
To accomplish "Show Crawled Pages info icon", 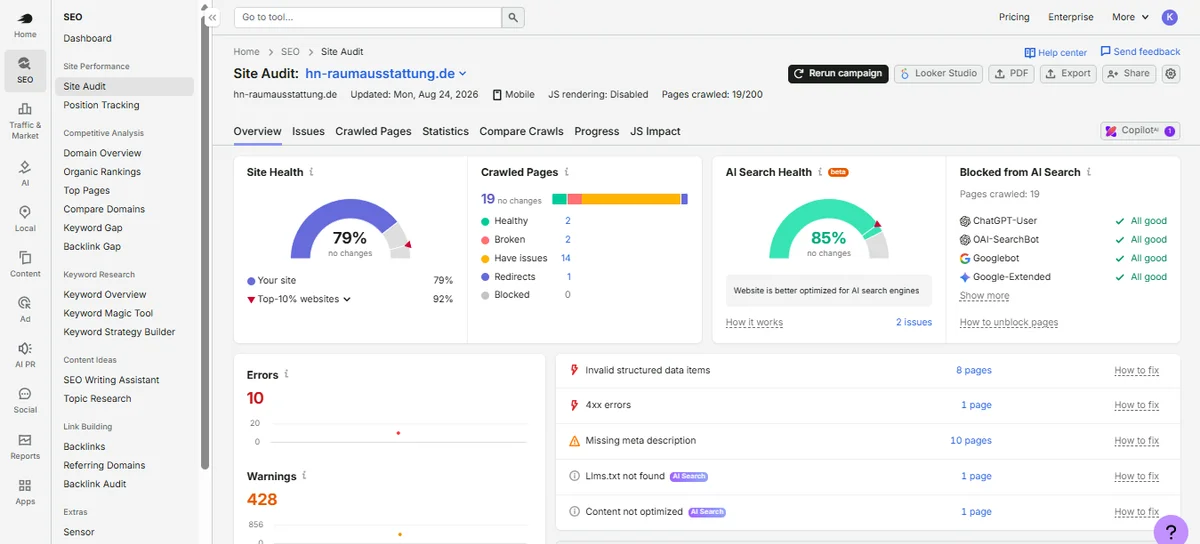I will pyautogui.click(x=567, y=172).
